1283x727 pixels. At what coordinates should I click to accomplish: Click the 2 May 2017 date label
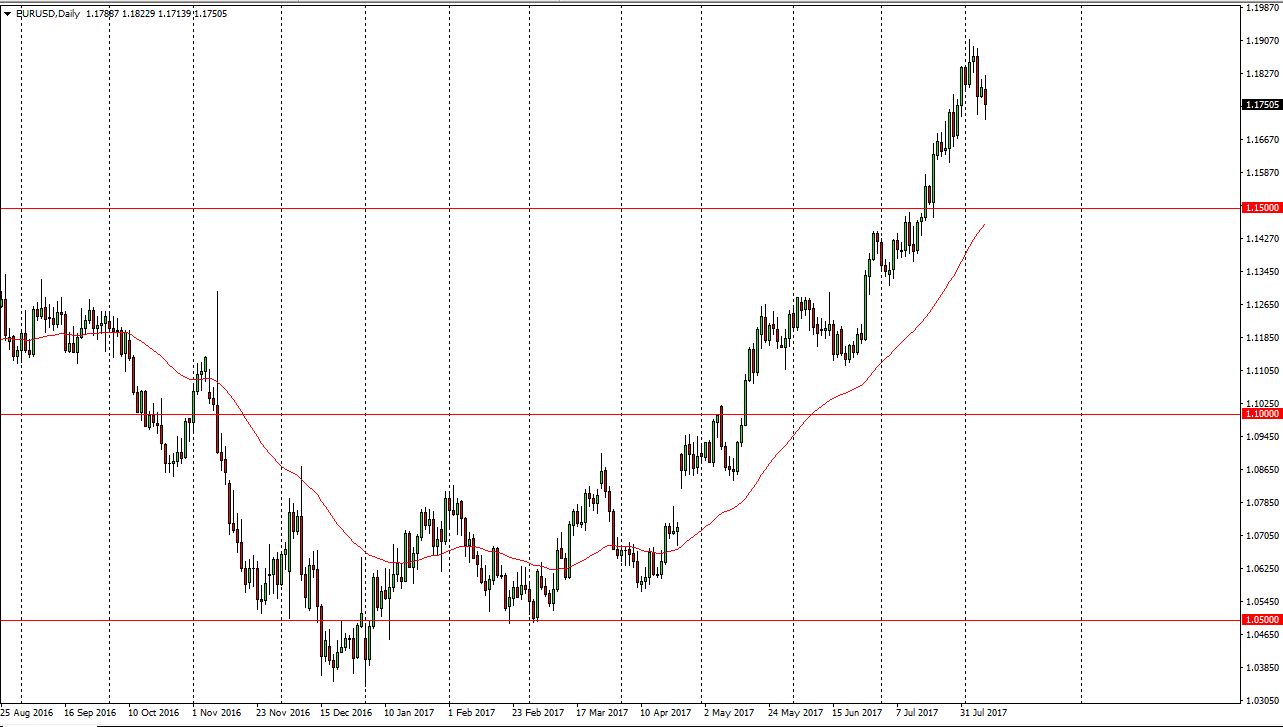click(x=728, y=714)
